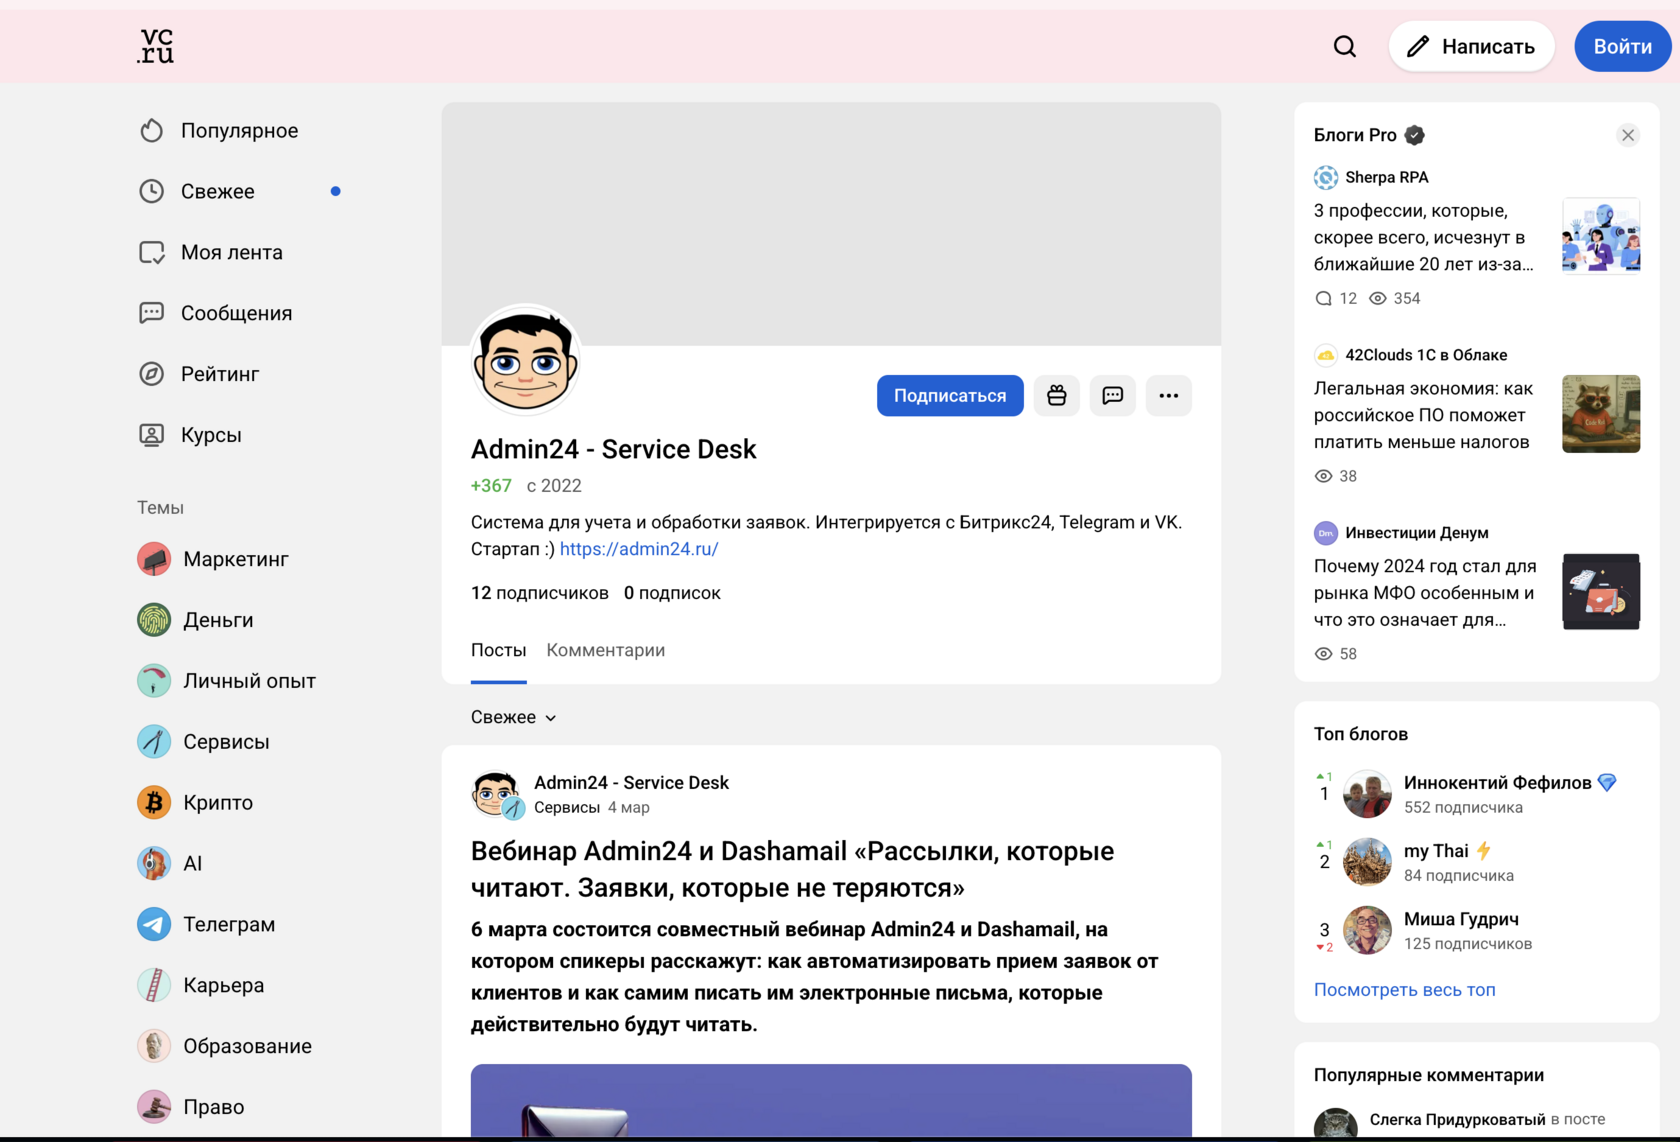Click the Маркетинг topic icon

click(154, 559)
